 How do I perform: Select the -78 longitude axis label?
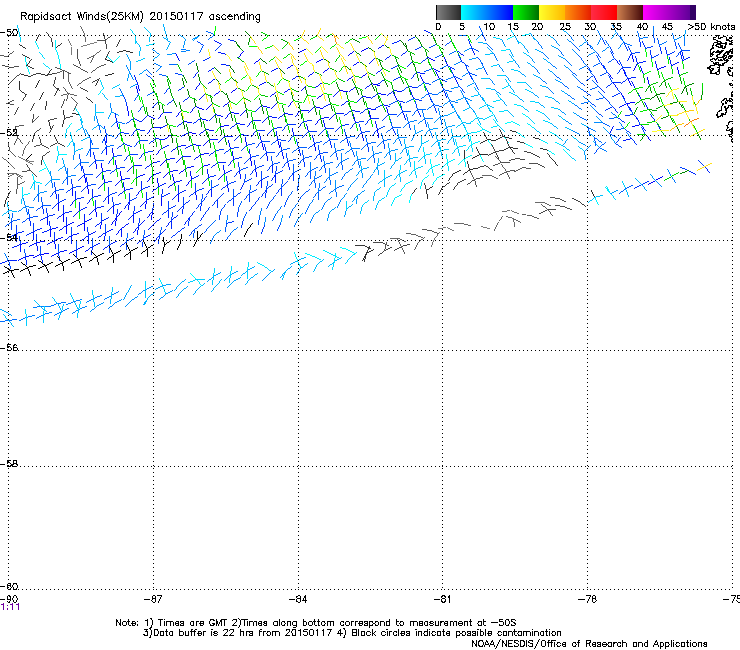[587, 599]
